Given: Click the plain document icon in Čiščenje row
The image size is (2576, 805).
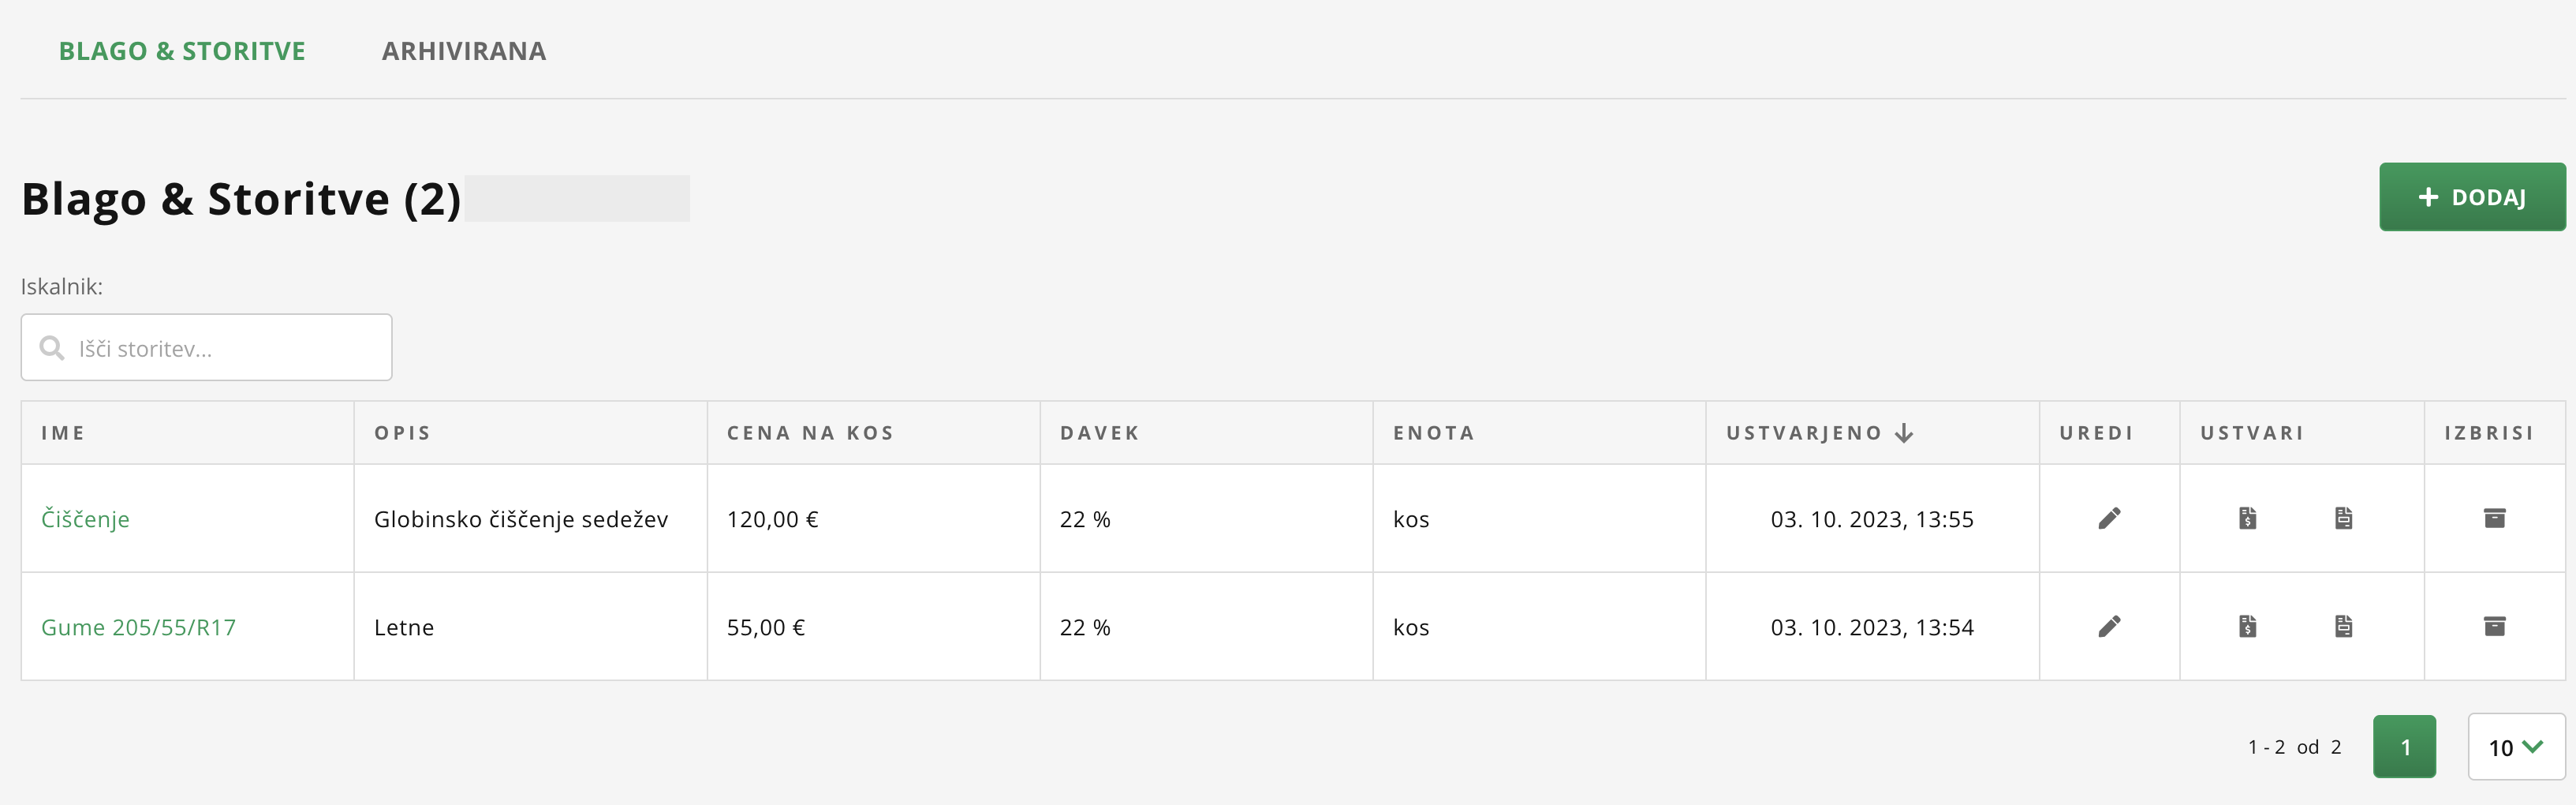Looking at the screenshot, I should pos(2343,518).
